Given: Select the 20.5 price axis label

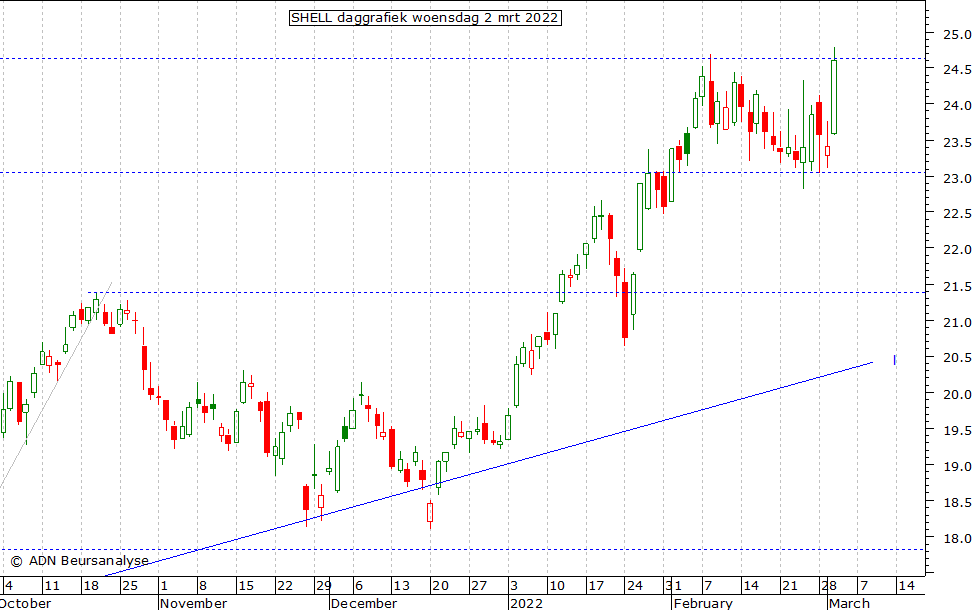Looking at the screenshot, I should [957, 358].
